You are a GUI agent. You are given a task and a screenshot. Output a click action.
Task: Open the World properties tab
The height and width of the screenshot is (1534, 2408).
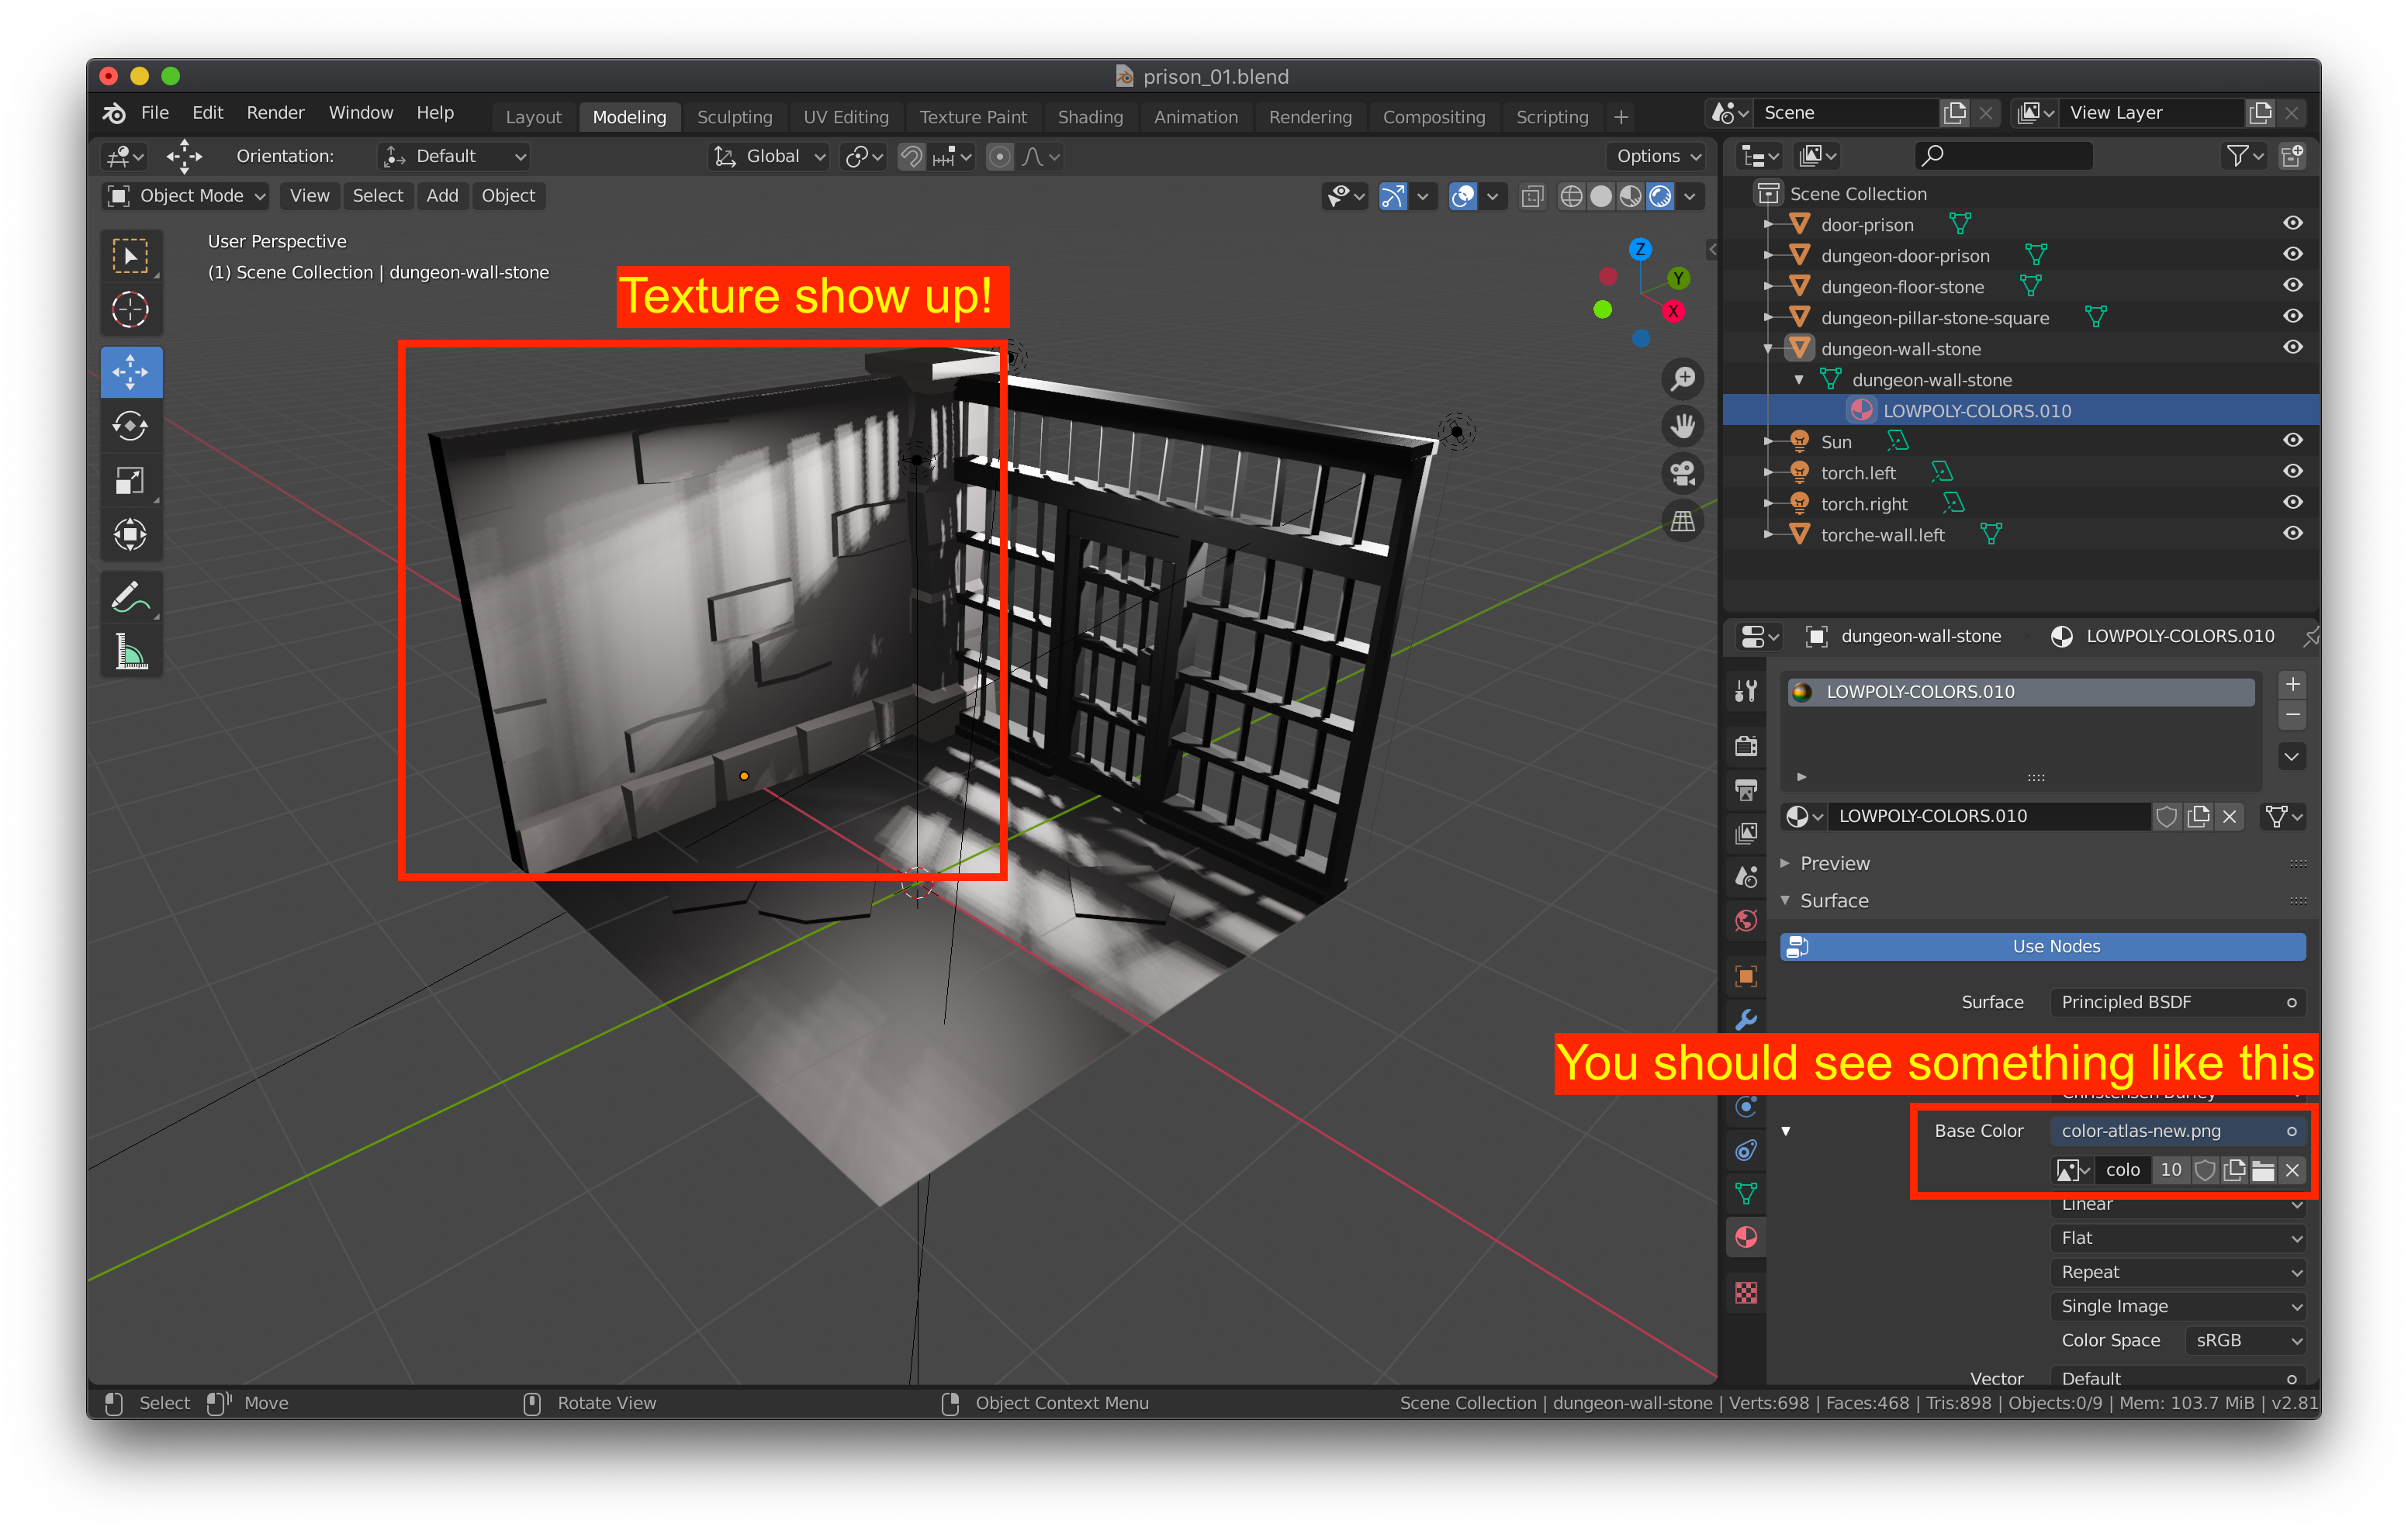point(1746,920)
